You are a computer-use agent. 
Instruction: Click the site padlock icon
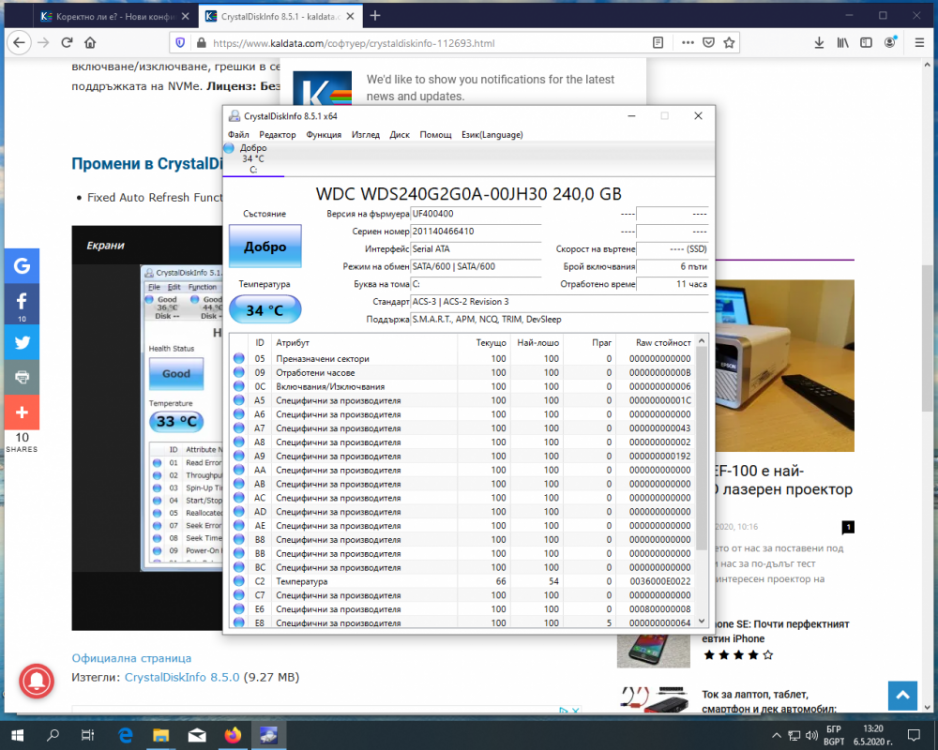(x=202, y=43)
